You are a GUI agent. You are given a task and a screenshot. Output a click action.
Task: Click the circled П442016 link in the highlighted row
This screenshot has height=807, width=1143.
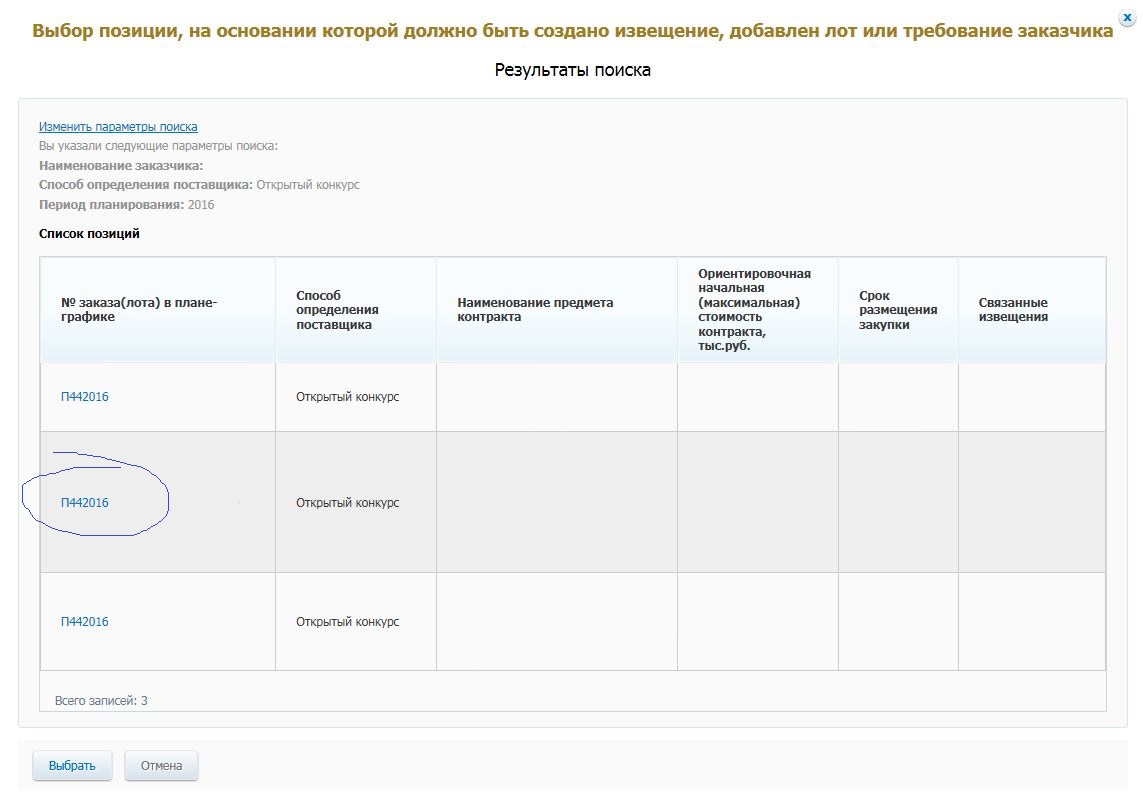[x=85, y=503]
